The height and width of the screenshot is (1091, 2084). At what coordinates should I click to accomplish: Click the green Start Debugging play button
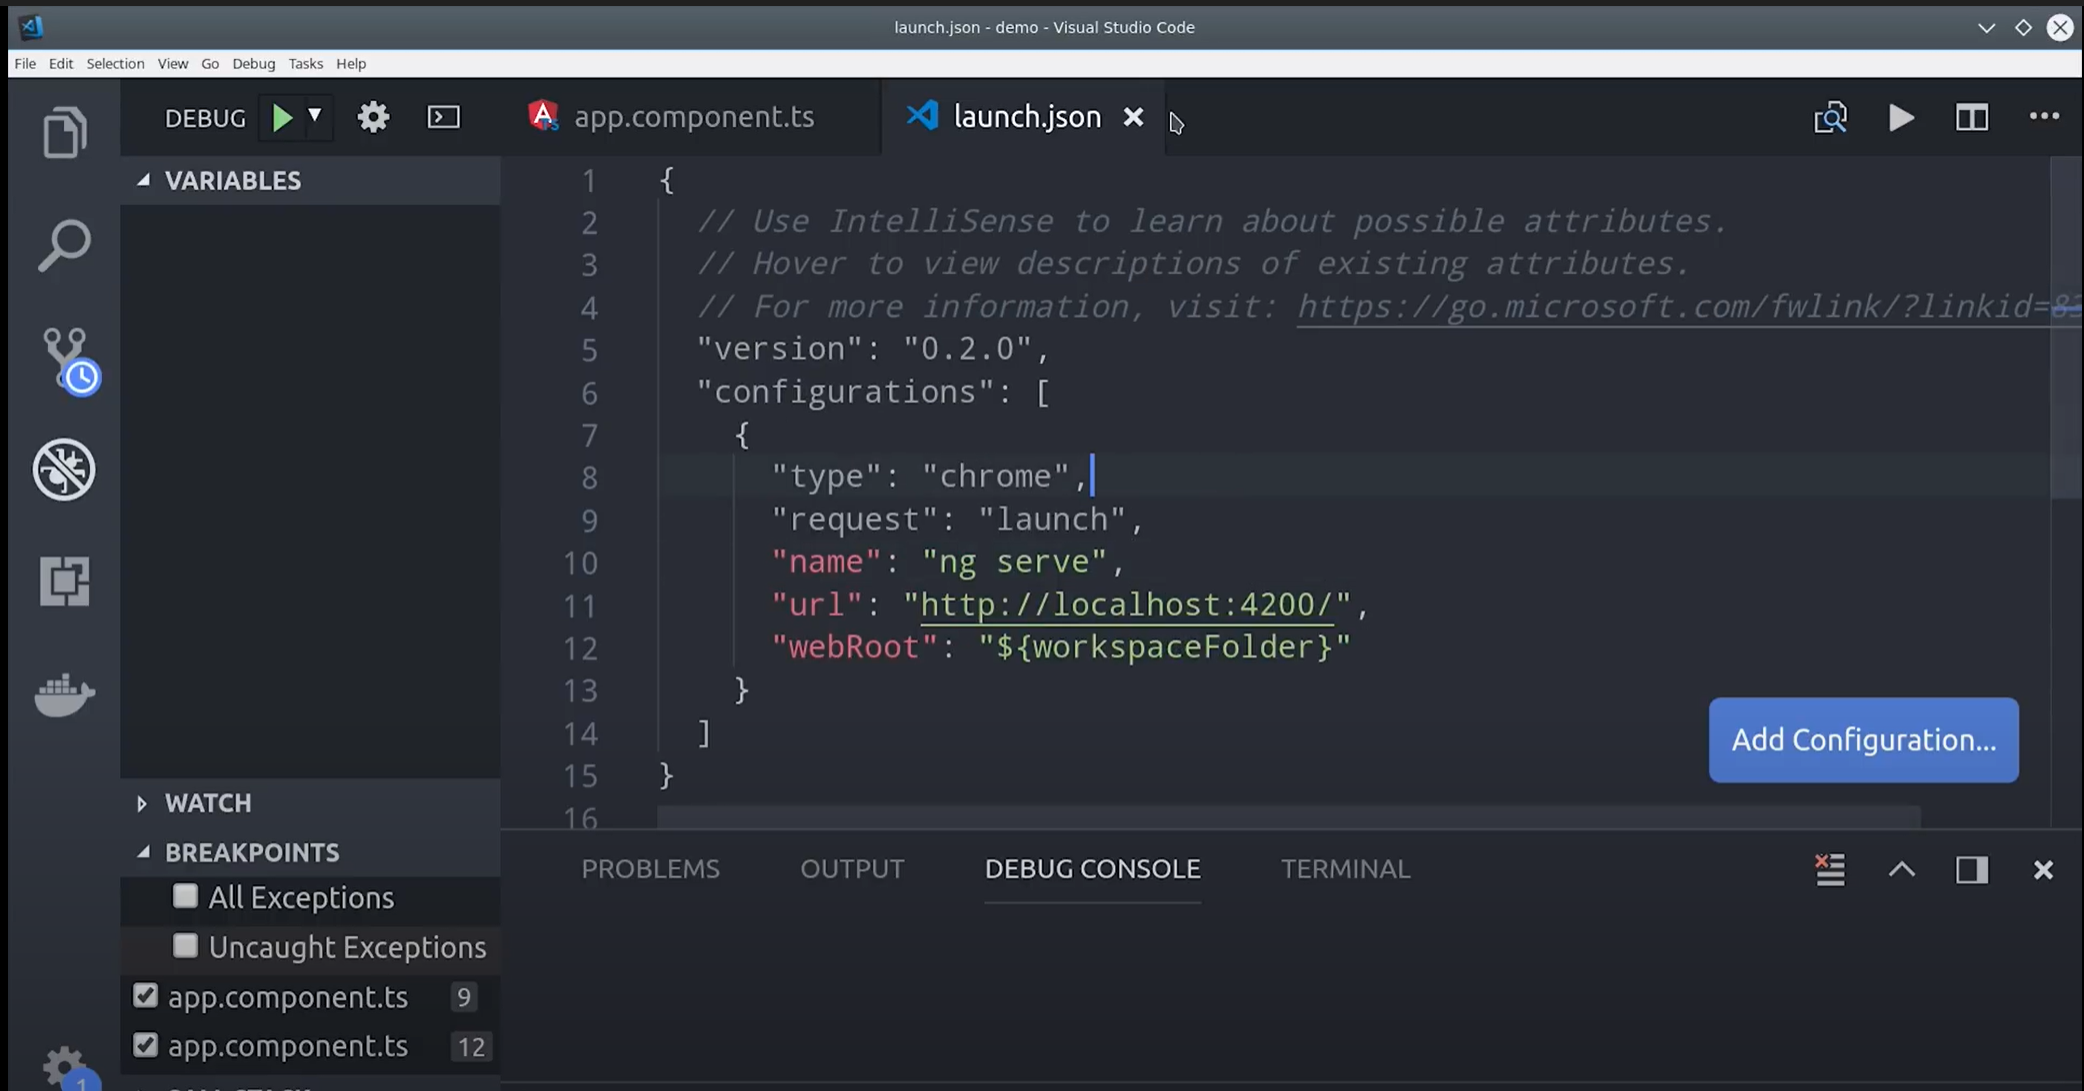(282, 118)
